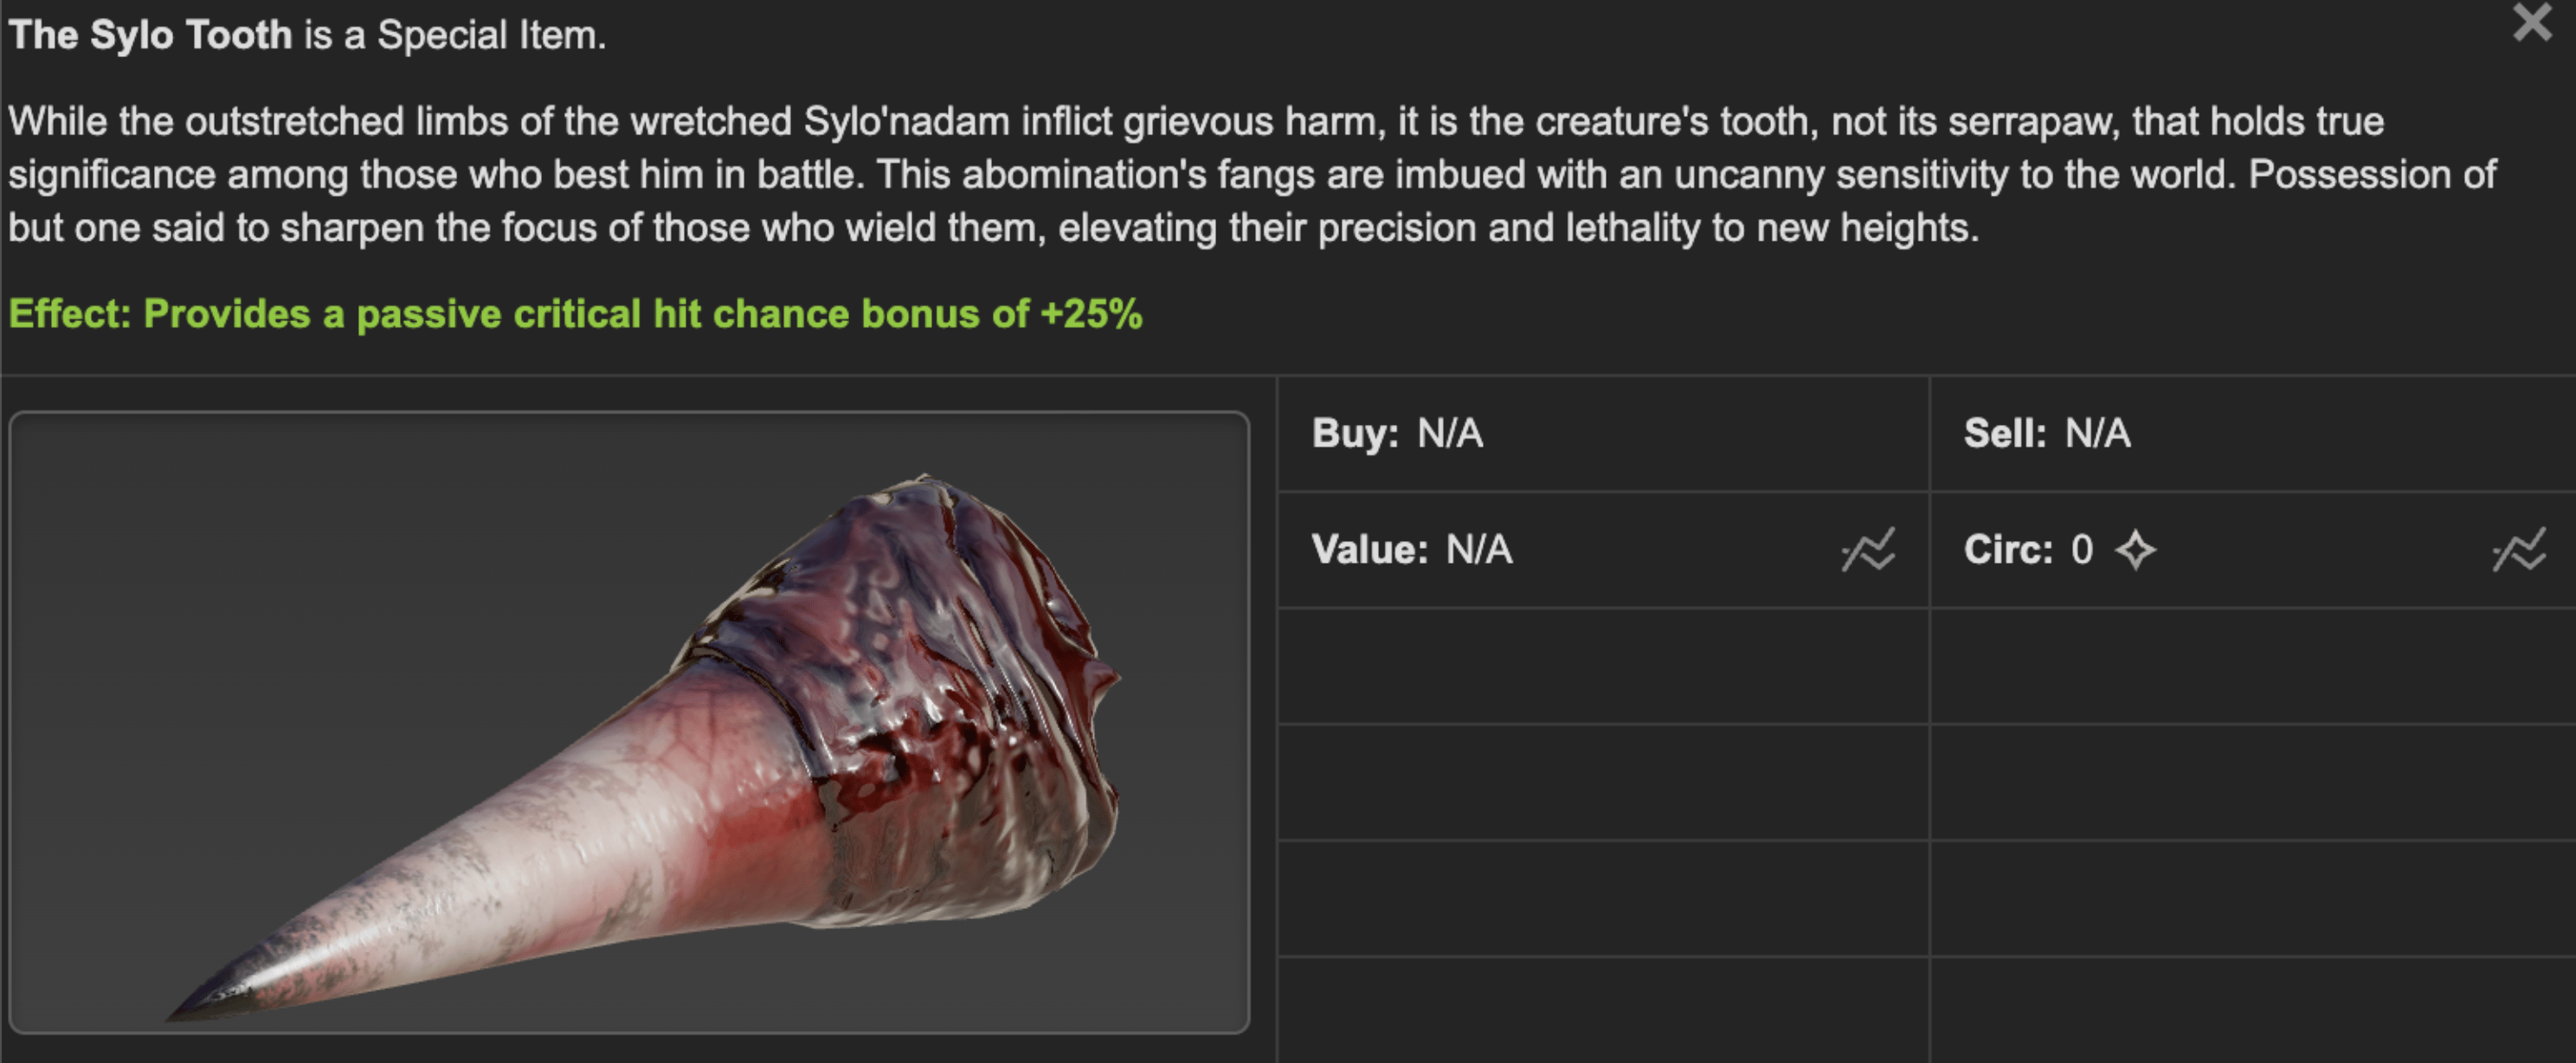Viewport: 2576px width, 1063px height.
Task: Open the Value history chart icon
Action: (x=1868, y=550)
